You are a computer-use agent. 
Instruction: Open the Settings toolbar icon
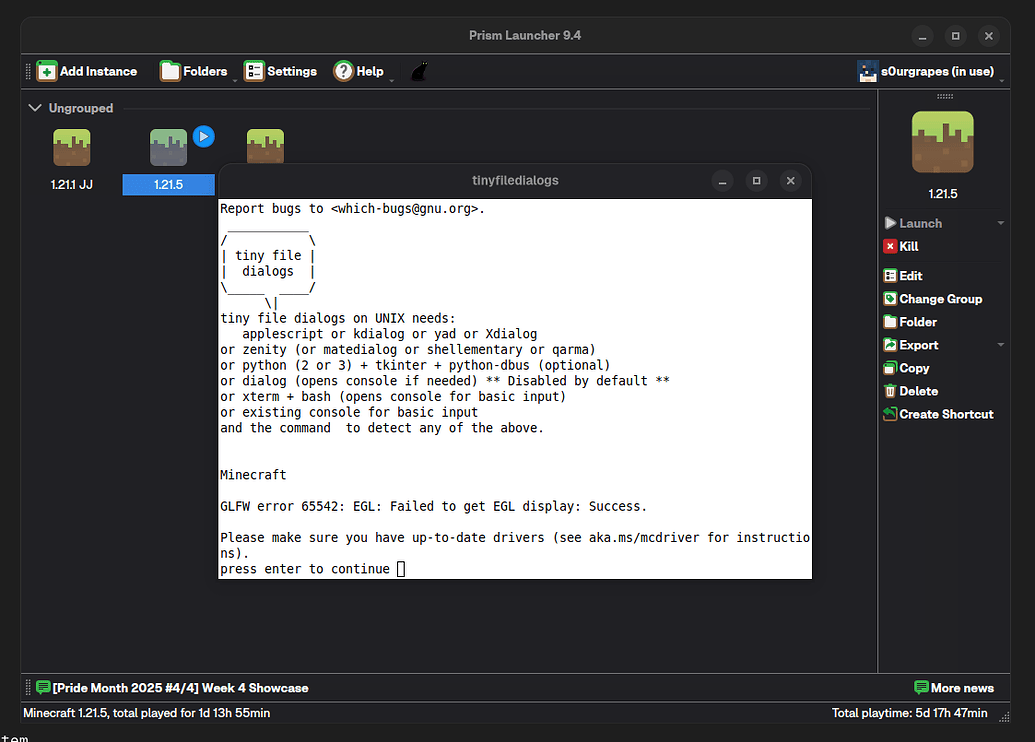pyautogui.click(x=254, y=71)
